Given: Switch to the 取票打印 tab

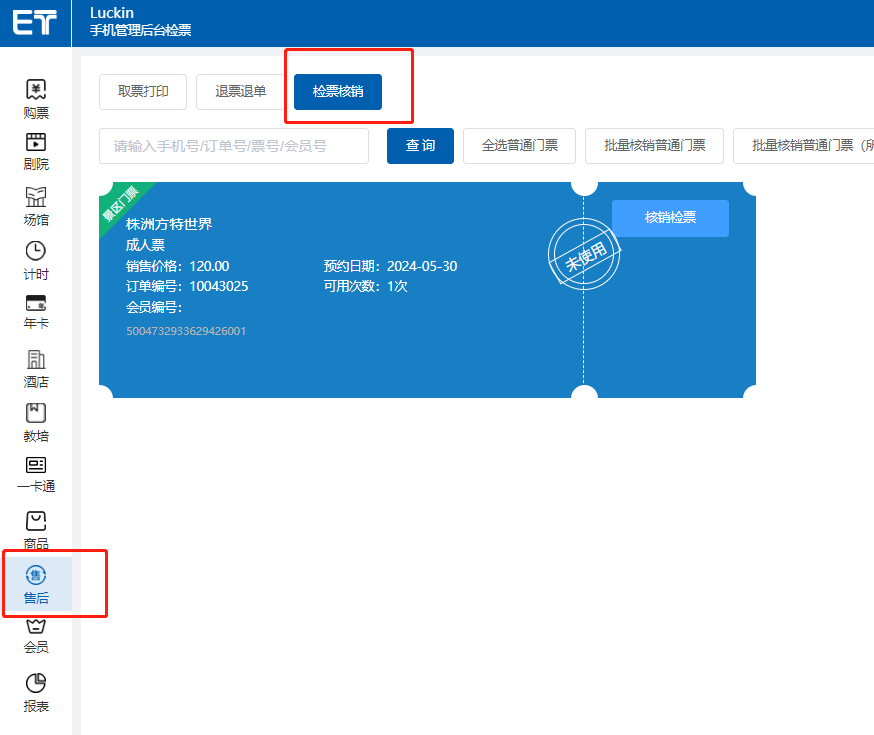Looking at the screenshot, I should [x=143, y=92].
